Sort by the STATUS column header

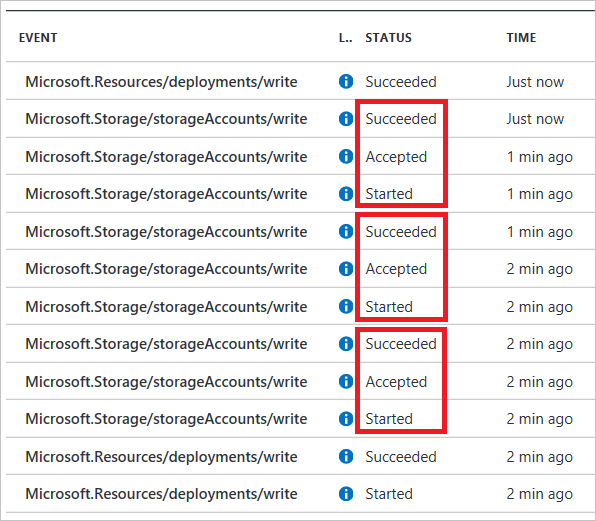pyautogui.click(x=388, y=38)
